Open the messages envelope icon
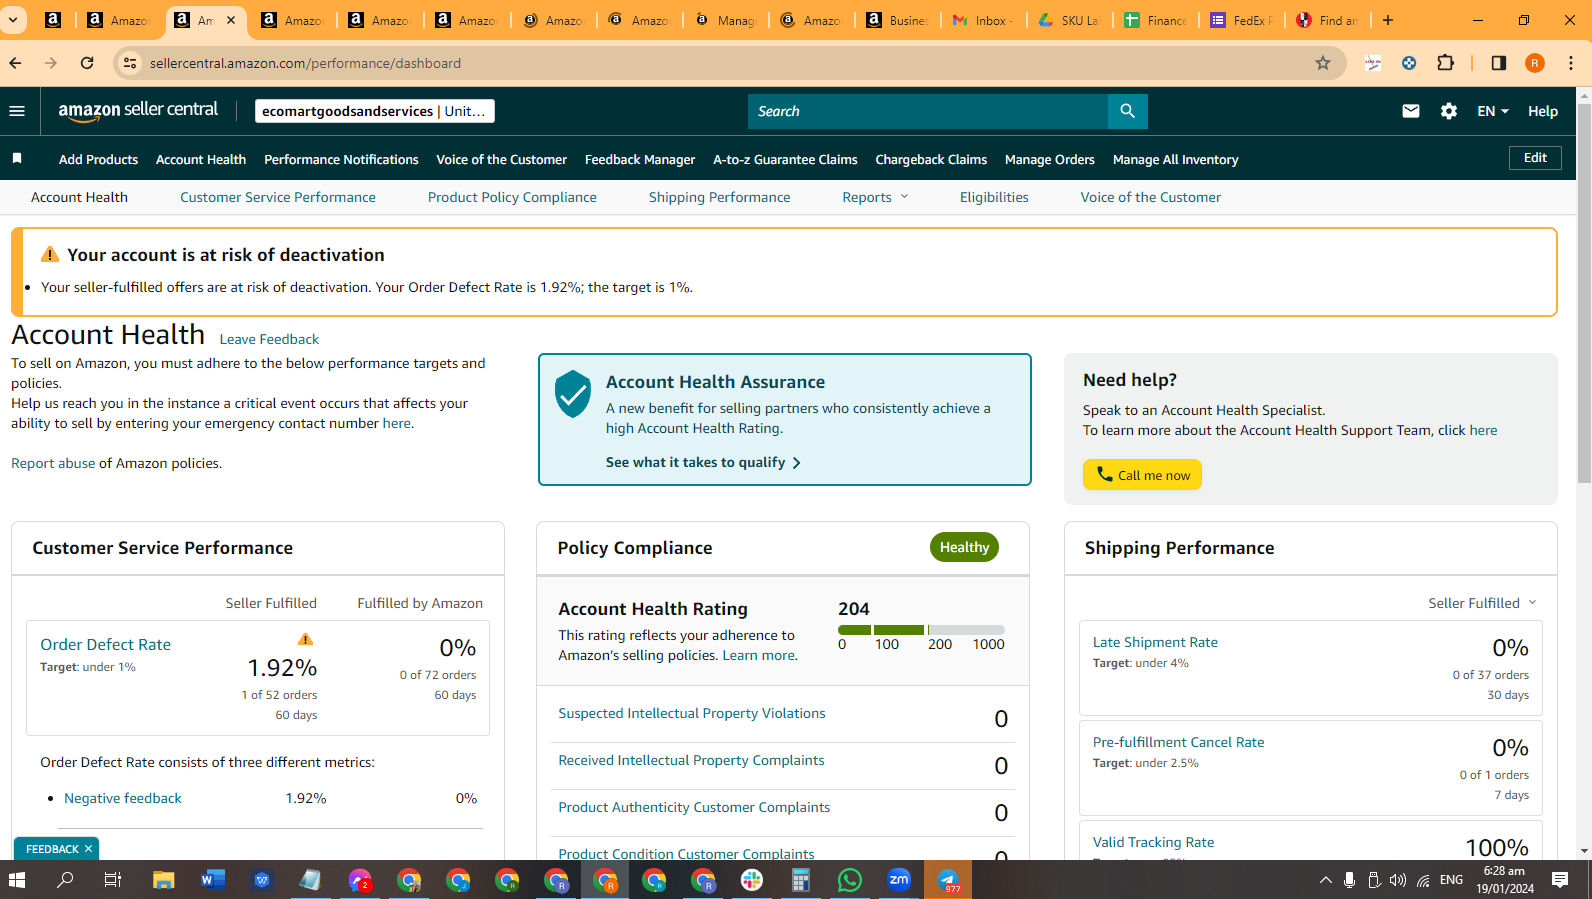Viewport: 1592px width, 899px height. [x=1411, y=111]
